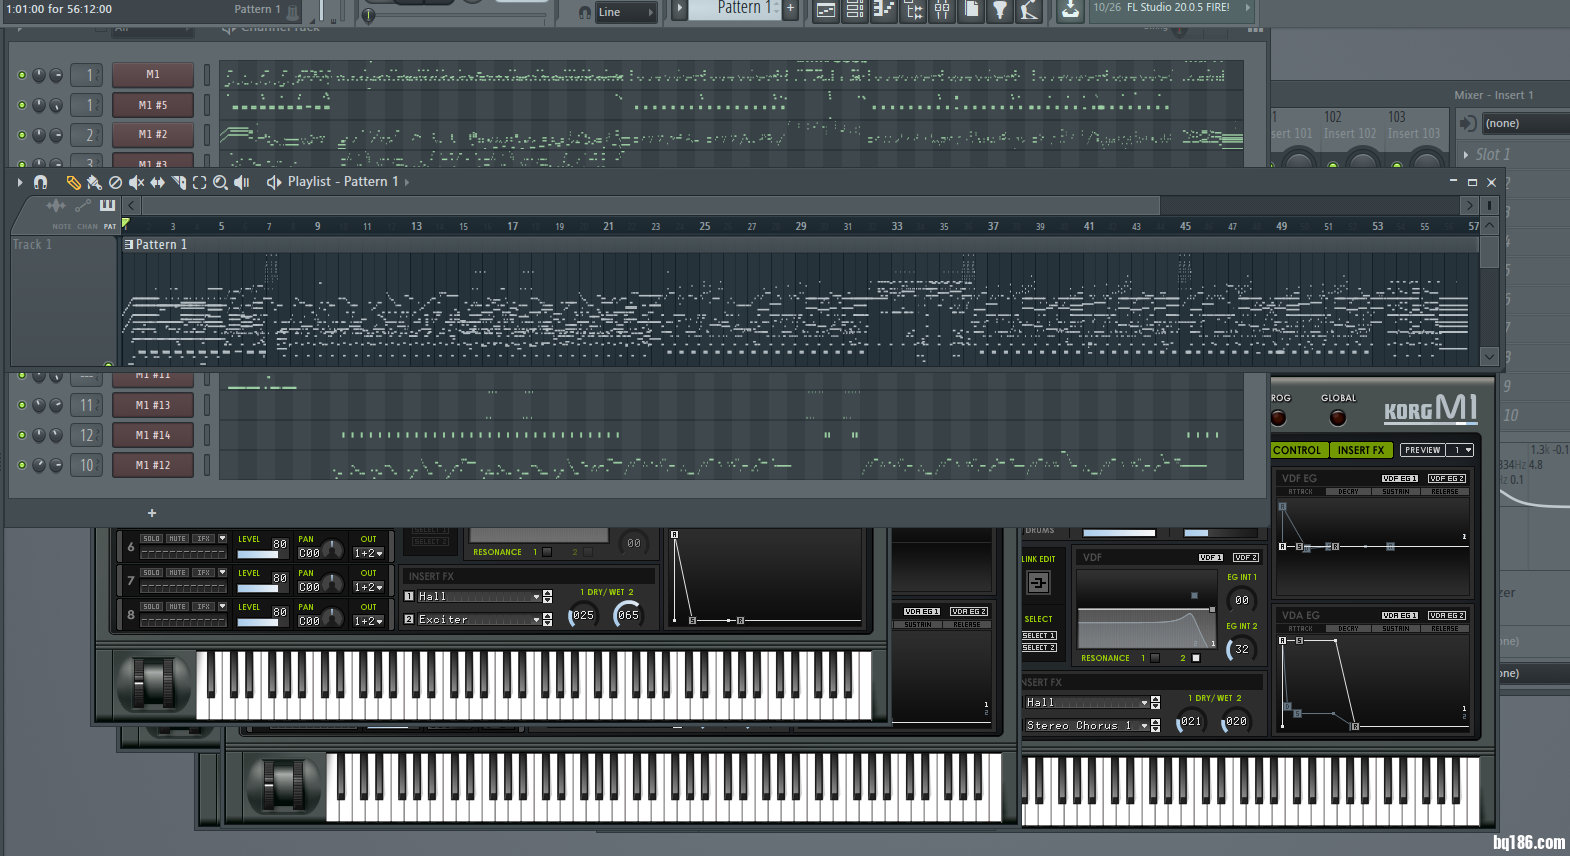
Task: Select the VDF EG 2 tab
Action: (x=1447, y=479)
